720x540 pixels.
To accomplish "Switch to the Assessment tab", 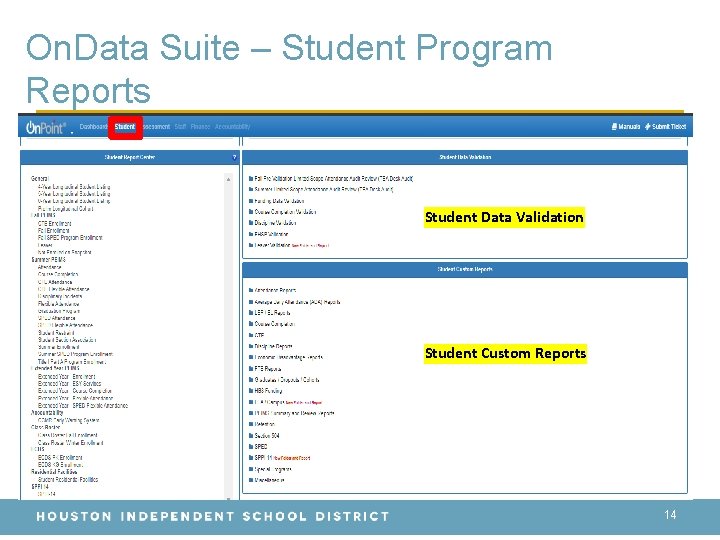I will tap(157, 127).
